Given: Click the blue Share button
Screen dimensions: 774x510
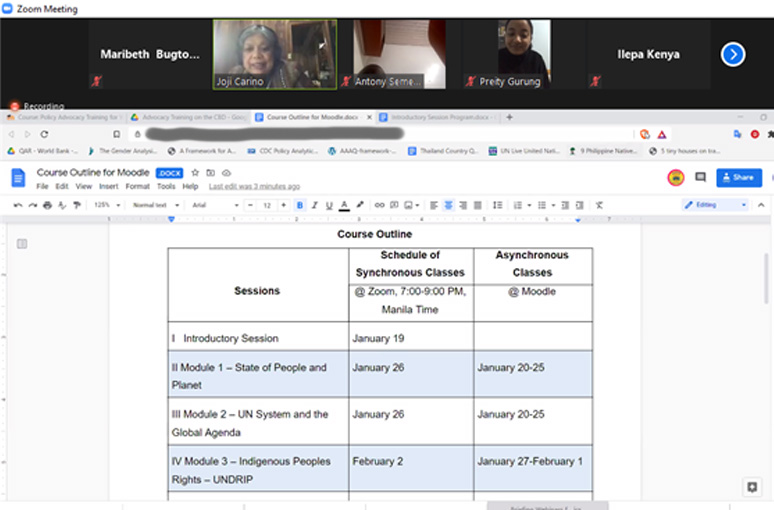Looking at the screenshot, I should click(x=739, y=178).
